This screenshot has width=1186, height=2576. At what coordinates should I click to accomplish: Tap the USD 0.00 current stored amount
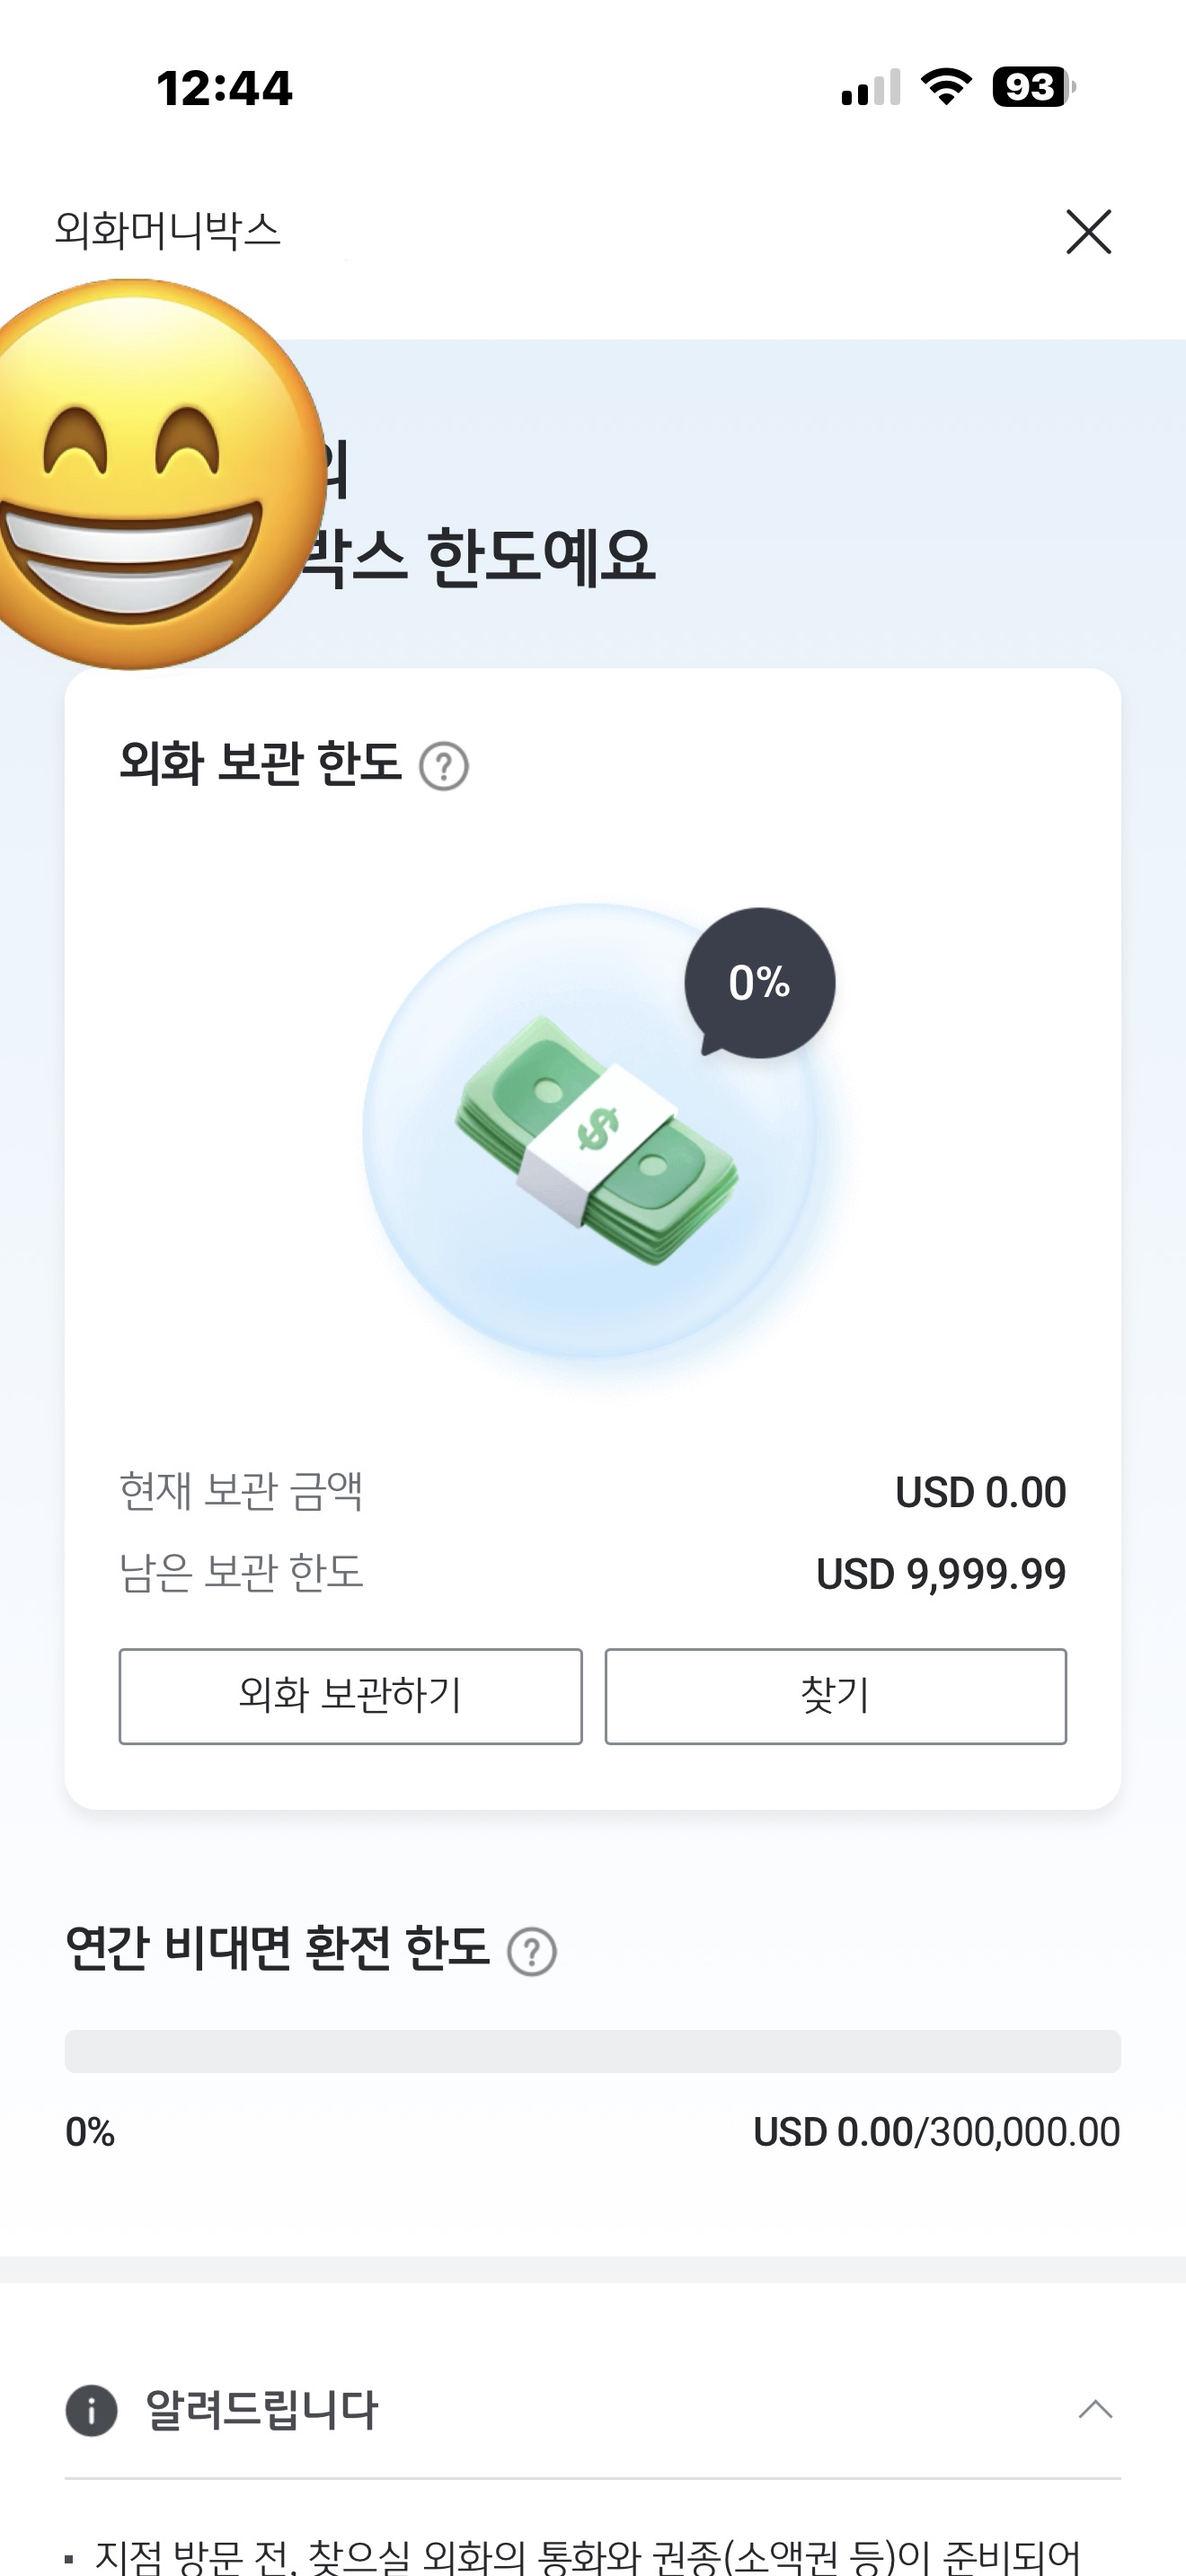980,1492
